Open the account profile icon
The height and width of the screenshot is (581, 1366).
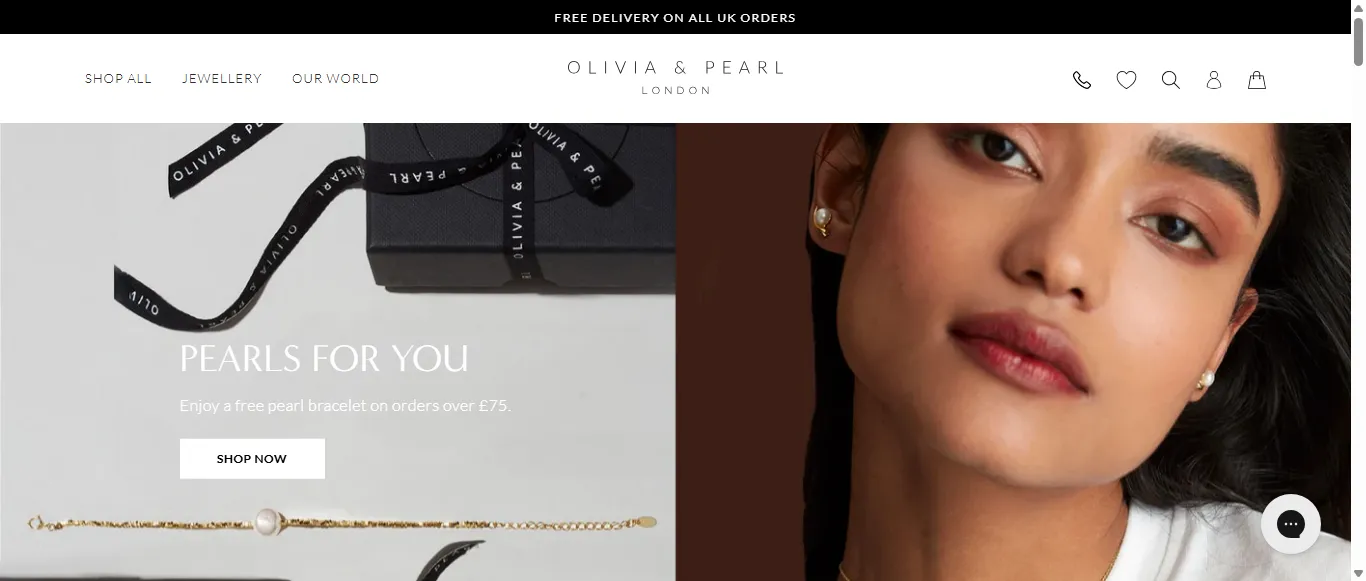[1214, 80]
